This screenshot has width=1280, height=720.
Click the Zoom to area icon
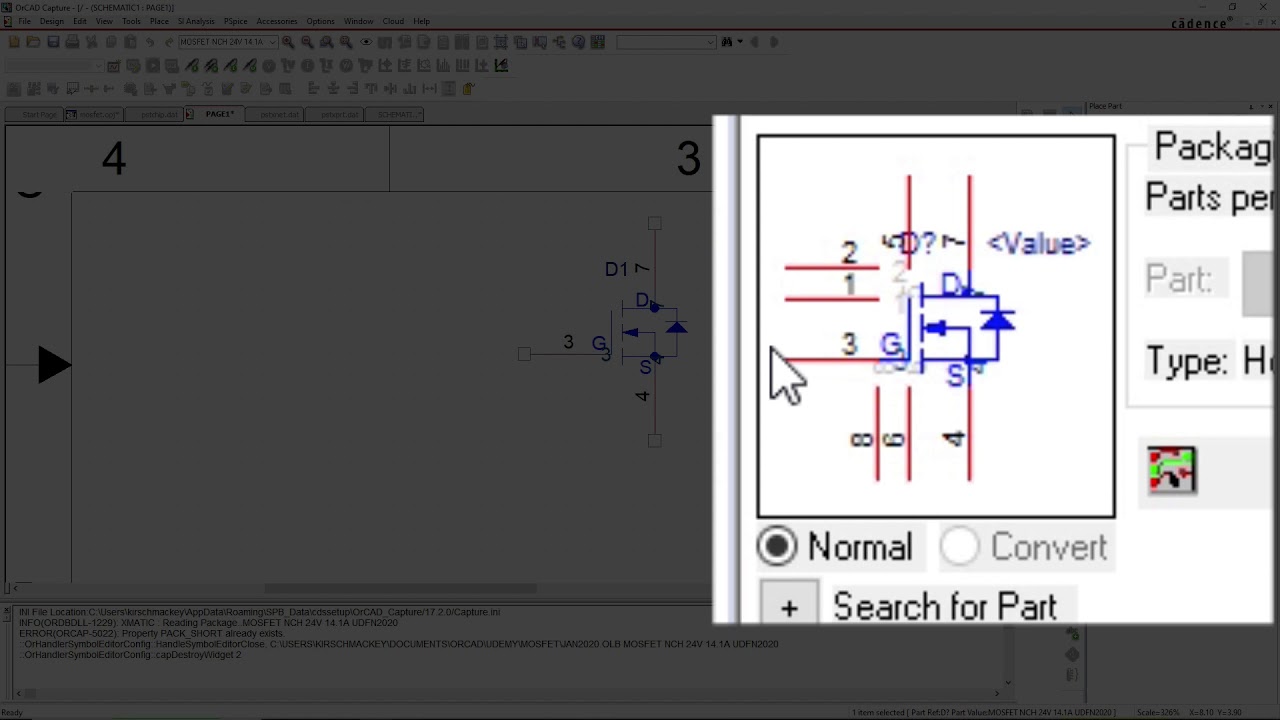point(326,42)
